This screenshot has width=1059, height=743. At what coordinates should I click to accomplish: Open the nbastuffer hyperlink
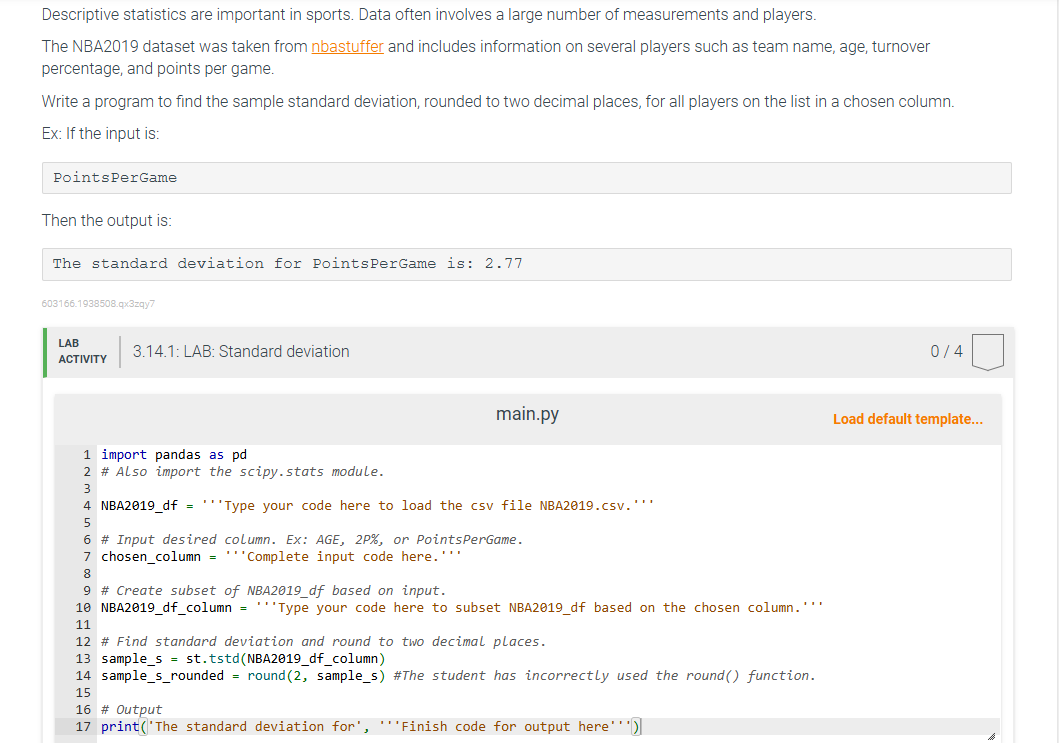click(347, 46)
